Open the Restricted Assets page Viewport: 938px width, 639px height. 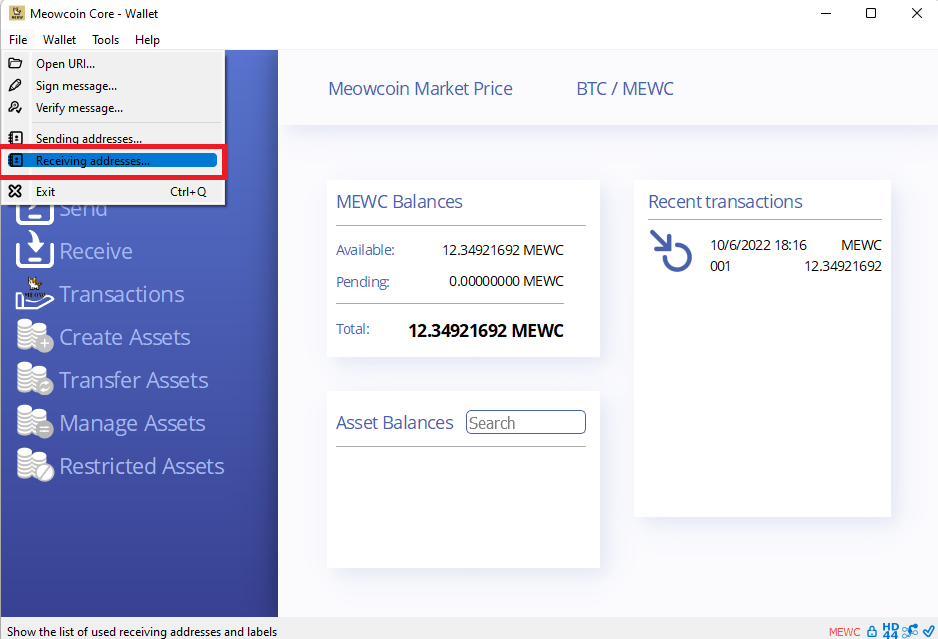click(142, 466)
